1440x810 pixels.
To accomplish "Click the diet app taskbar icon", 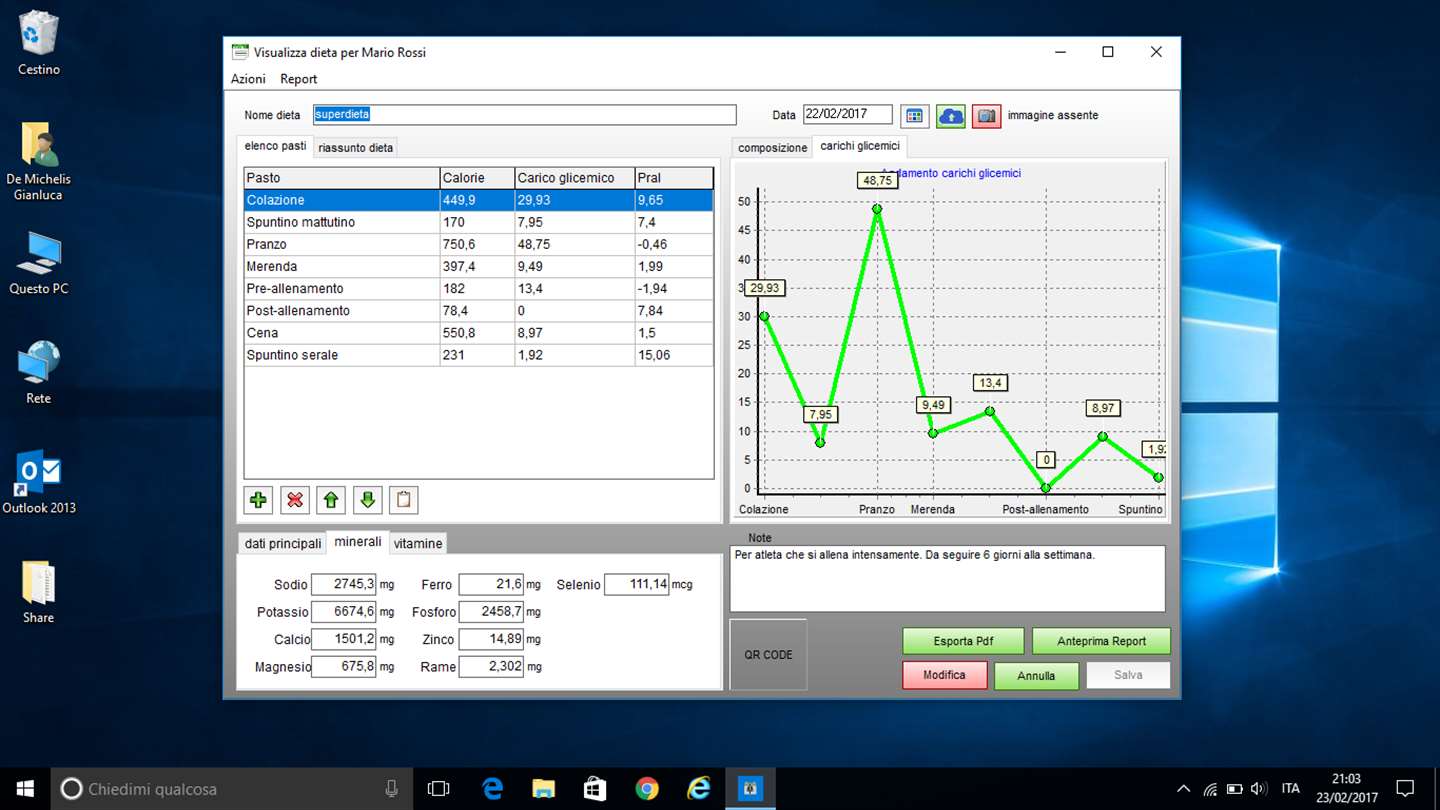I will [751, 789].
